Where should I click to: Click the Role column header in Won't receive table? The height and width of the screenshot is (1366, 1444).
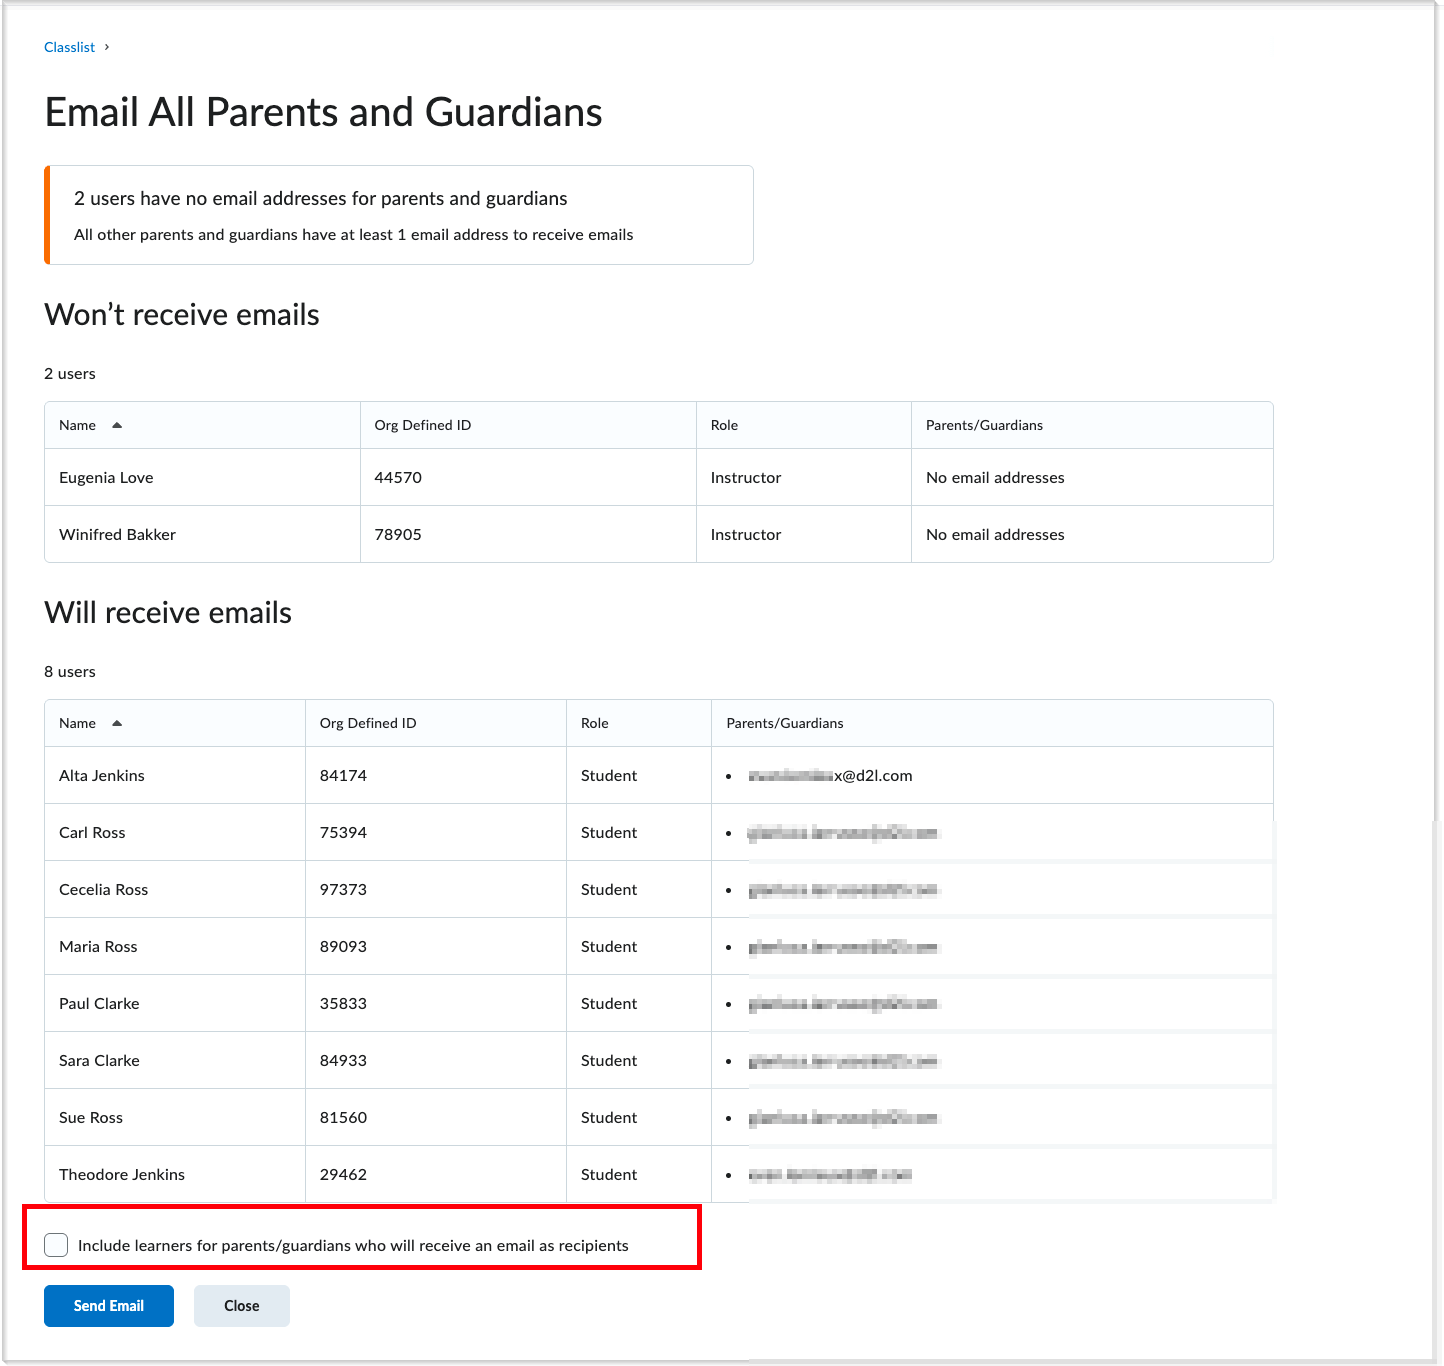723,424
